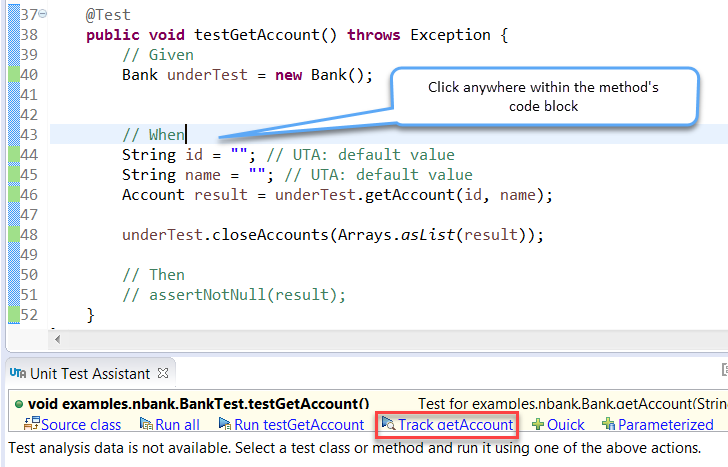Screen dimensions: 728x467
Task: Choose the Quick action link
Action: [566, 424]
